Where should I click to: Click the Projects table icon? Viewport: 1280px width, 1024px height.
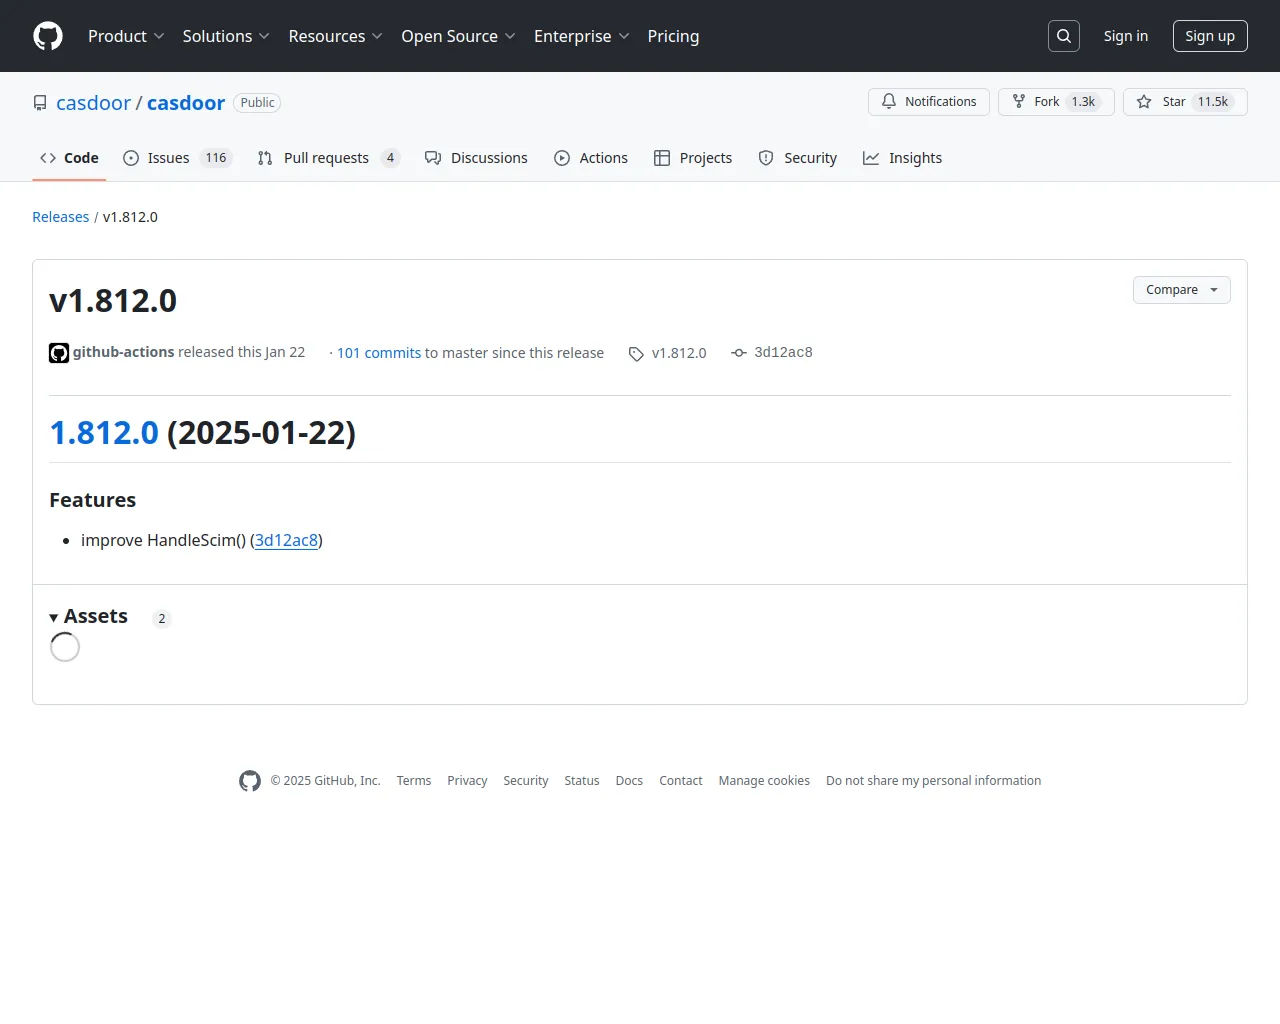[662, 158]
